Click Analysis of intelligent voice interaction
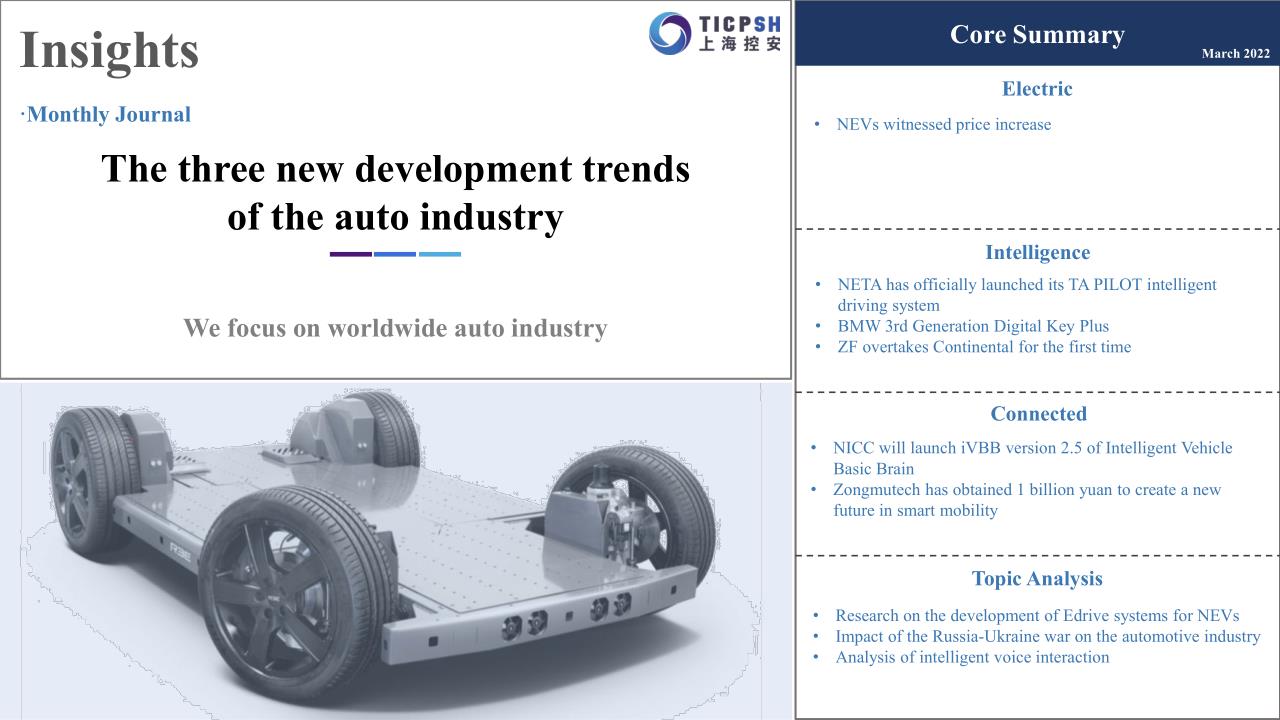 (x=972, y=658)
